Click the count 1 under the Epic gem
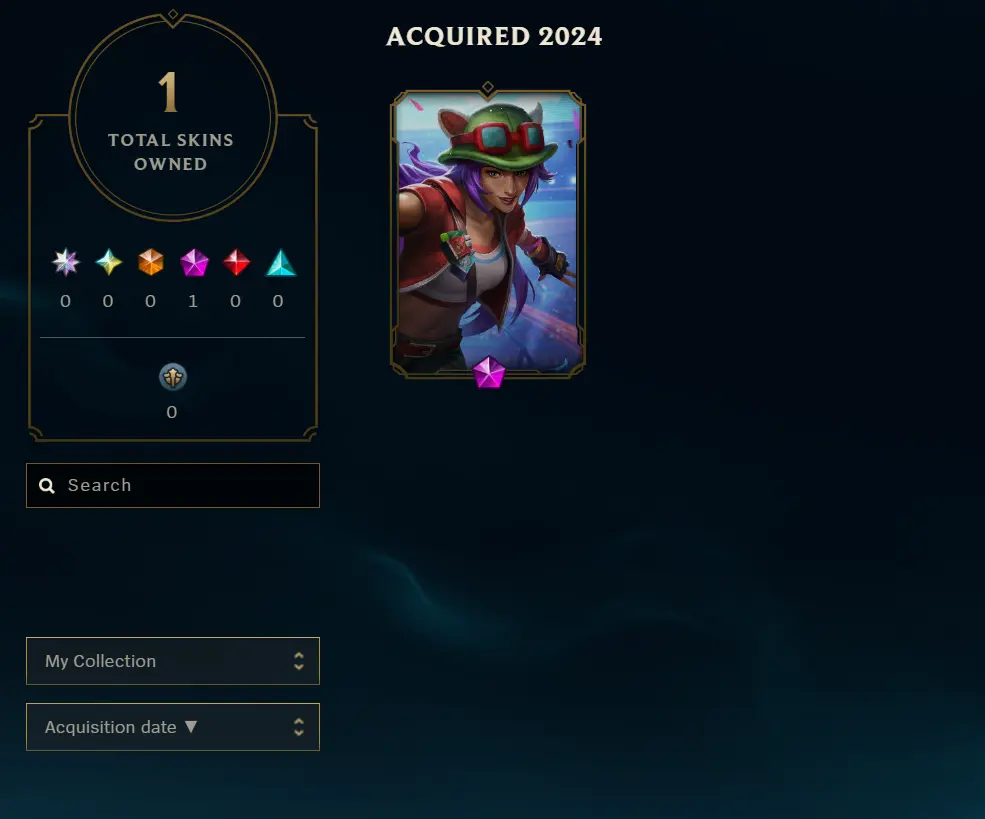 coord(193,301)
